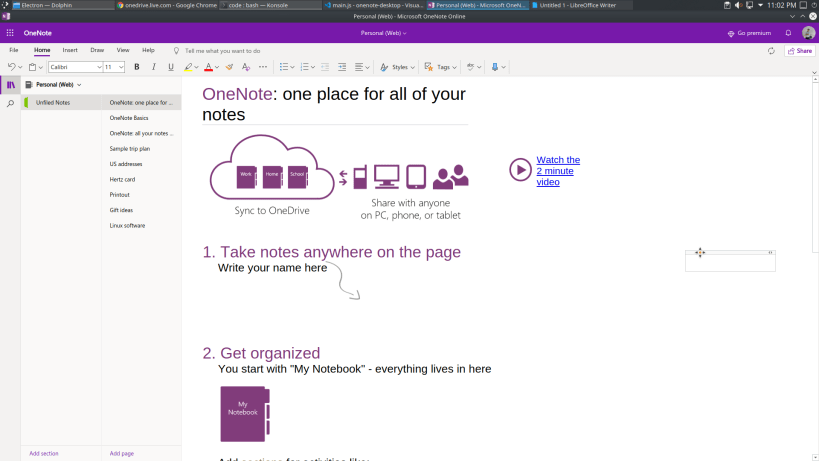Apply the yellow text highlight color
This screenshot has width=819, height=461.
coord(188,67)
